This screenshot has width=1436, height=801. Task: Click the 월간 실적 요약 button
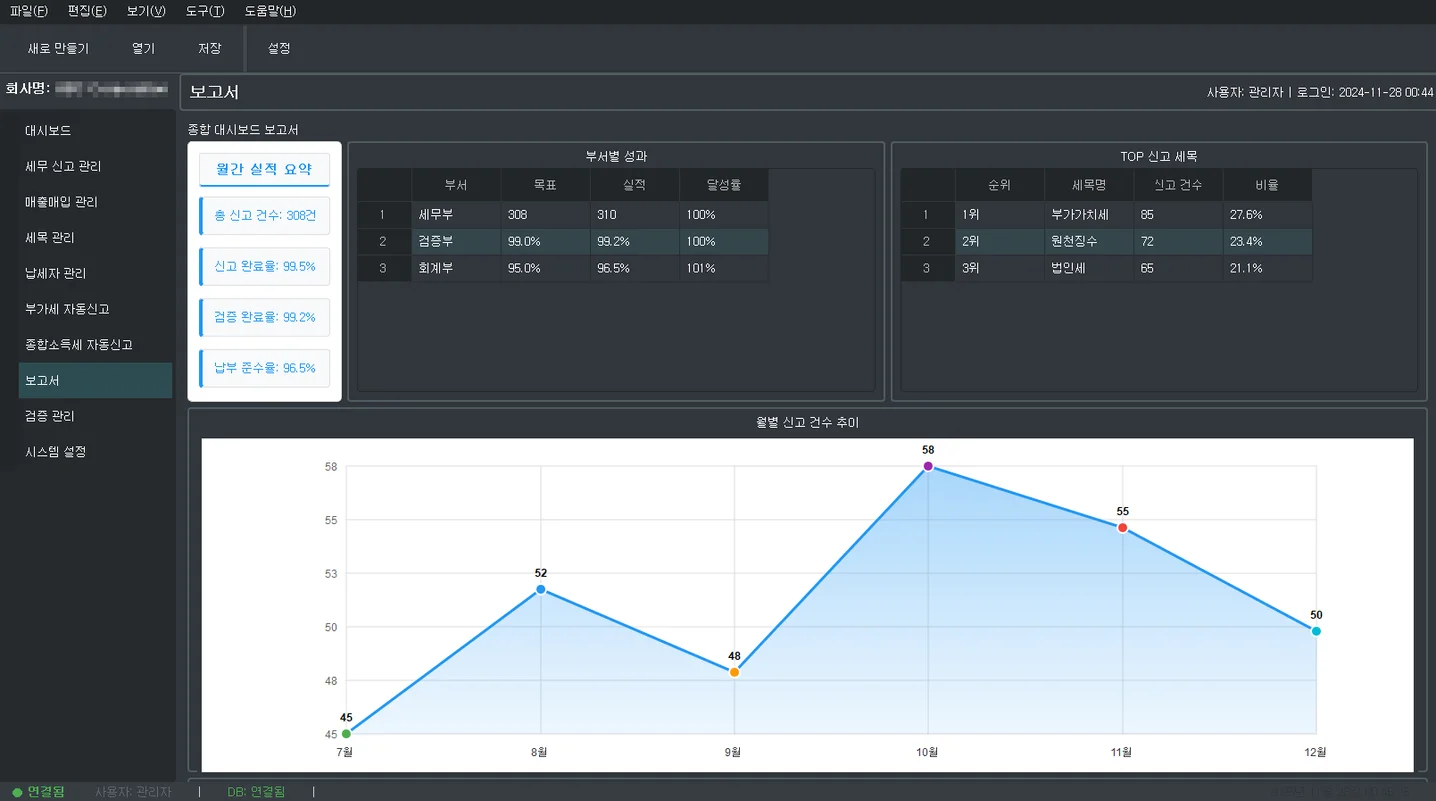pyautogui.click(x=264, y=169)
